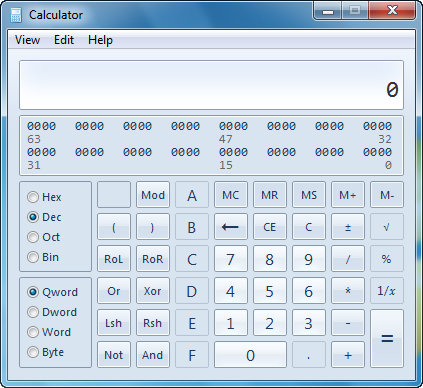Click the square root button
Image resolution: width=423 pixels, height=388 pixels.
387,227
